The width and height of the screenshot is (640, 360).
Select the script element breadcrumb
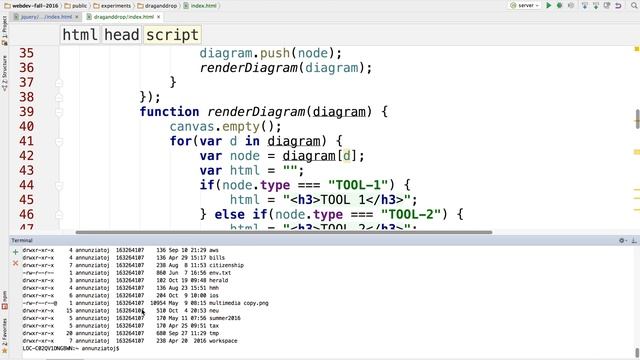tap(172, 35)
